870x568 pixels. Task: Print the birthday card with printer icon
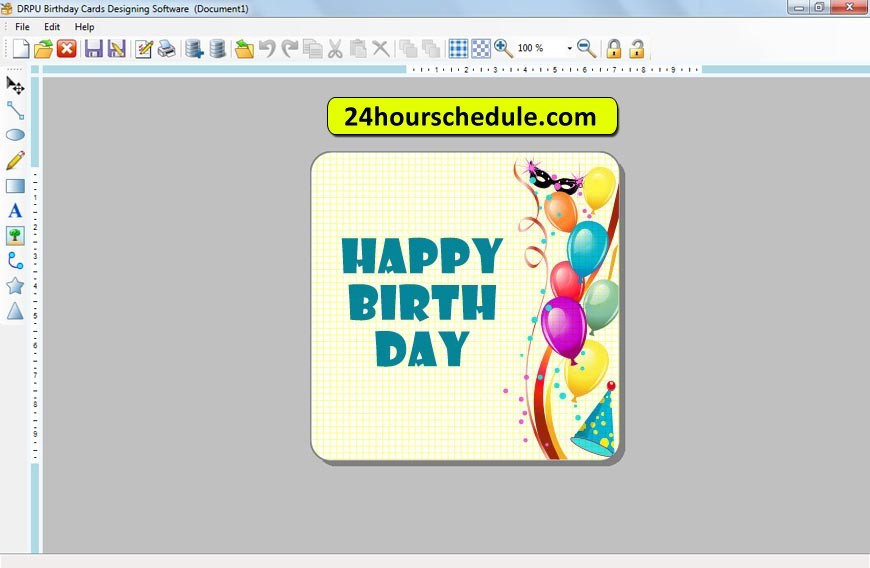coord(166,49)
